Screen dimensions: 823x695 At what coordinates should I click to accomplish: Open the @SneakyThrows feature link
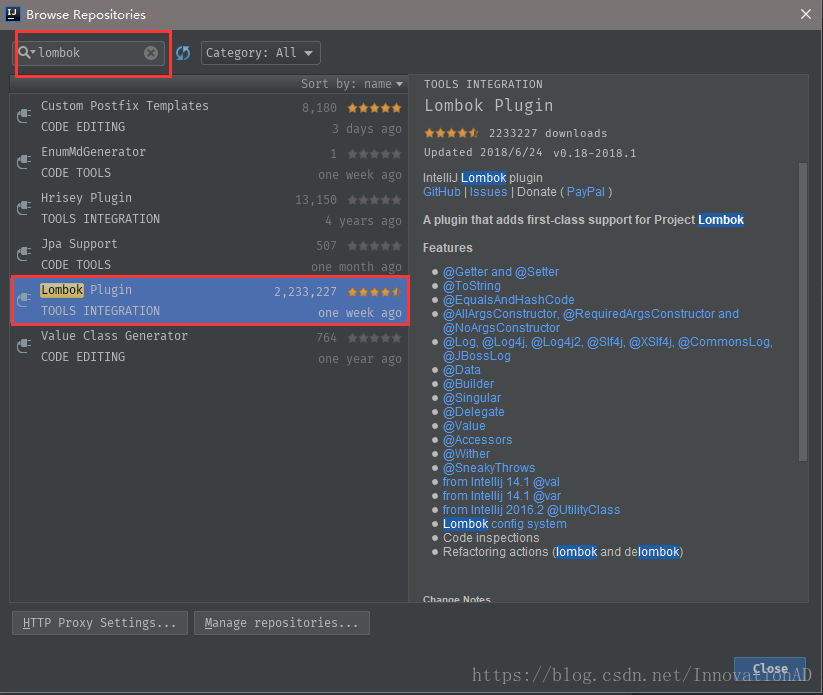pyautogui.click(x=489, y=468)
